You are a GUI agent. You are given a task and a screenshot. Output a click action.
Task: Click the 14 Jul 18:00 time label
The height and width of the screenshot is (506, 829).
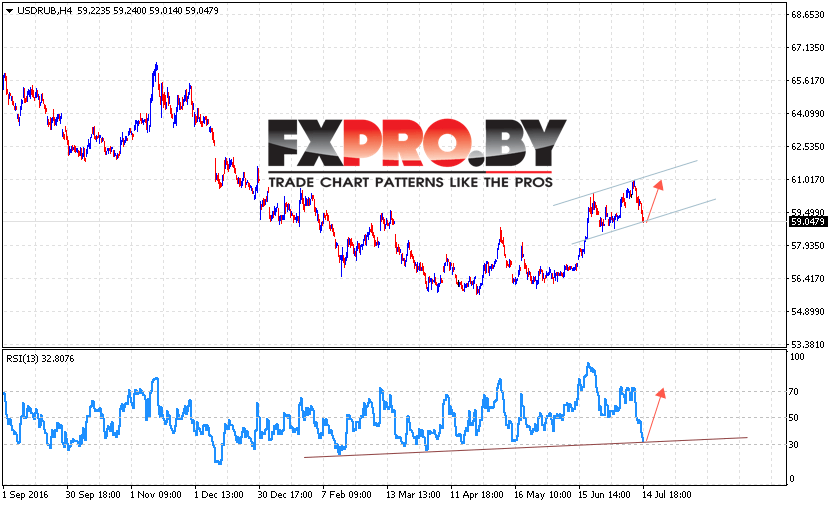[x=667, y=495]
